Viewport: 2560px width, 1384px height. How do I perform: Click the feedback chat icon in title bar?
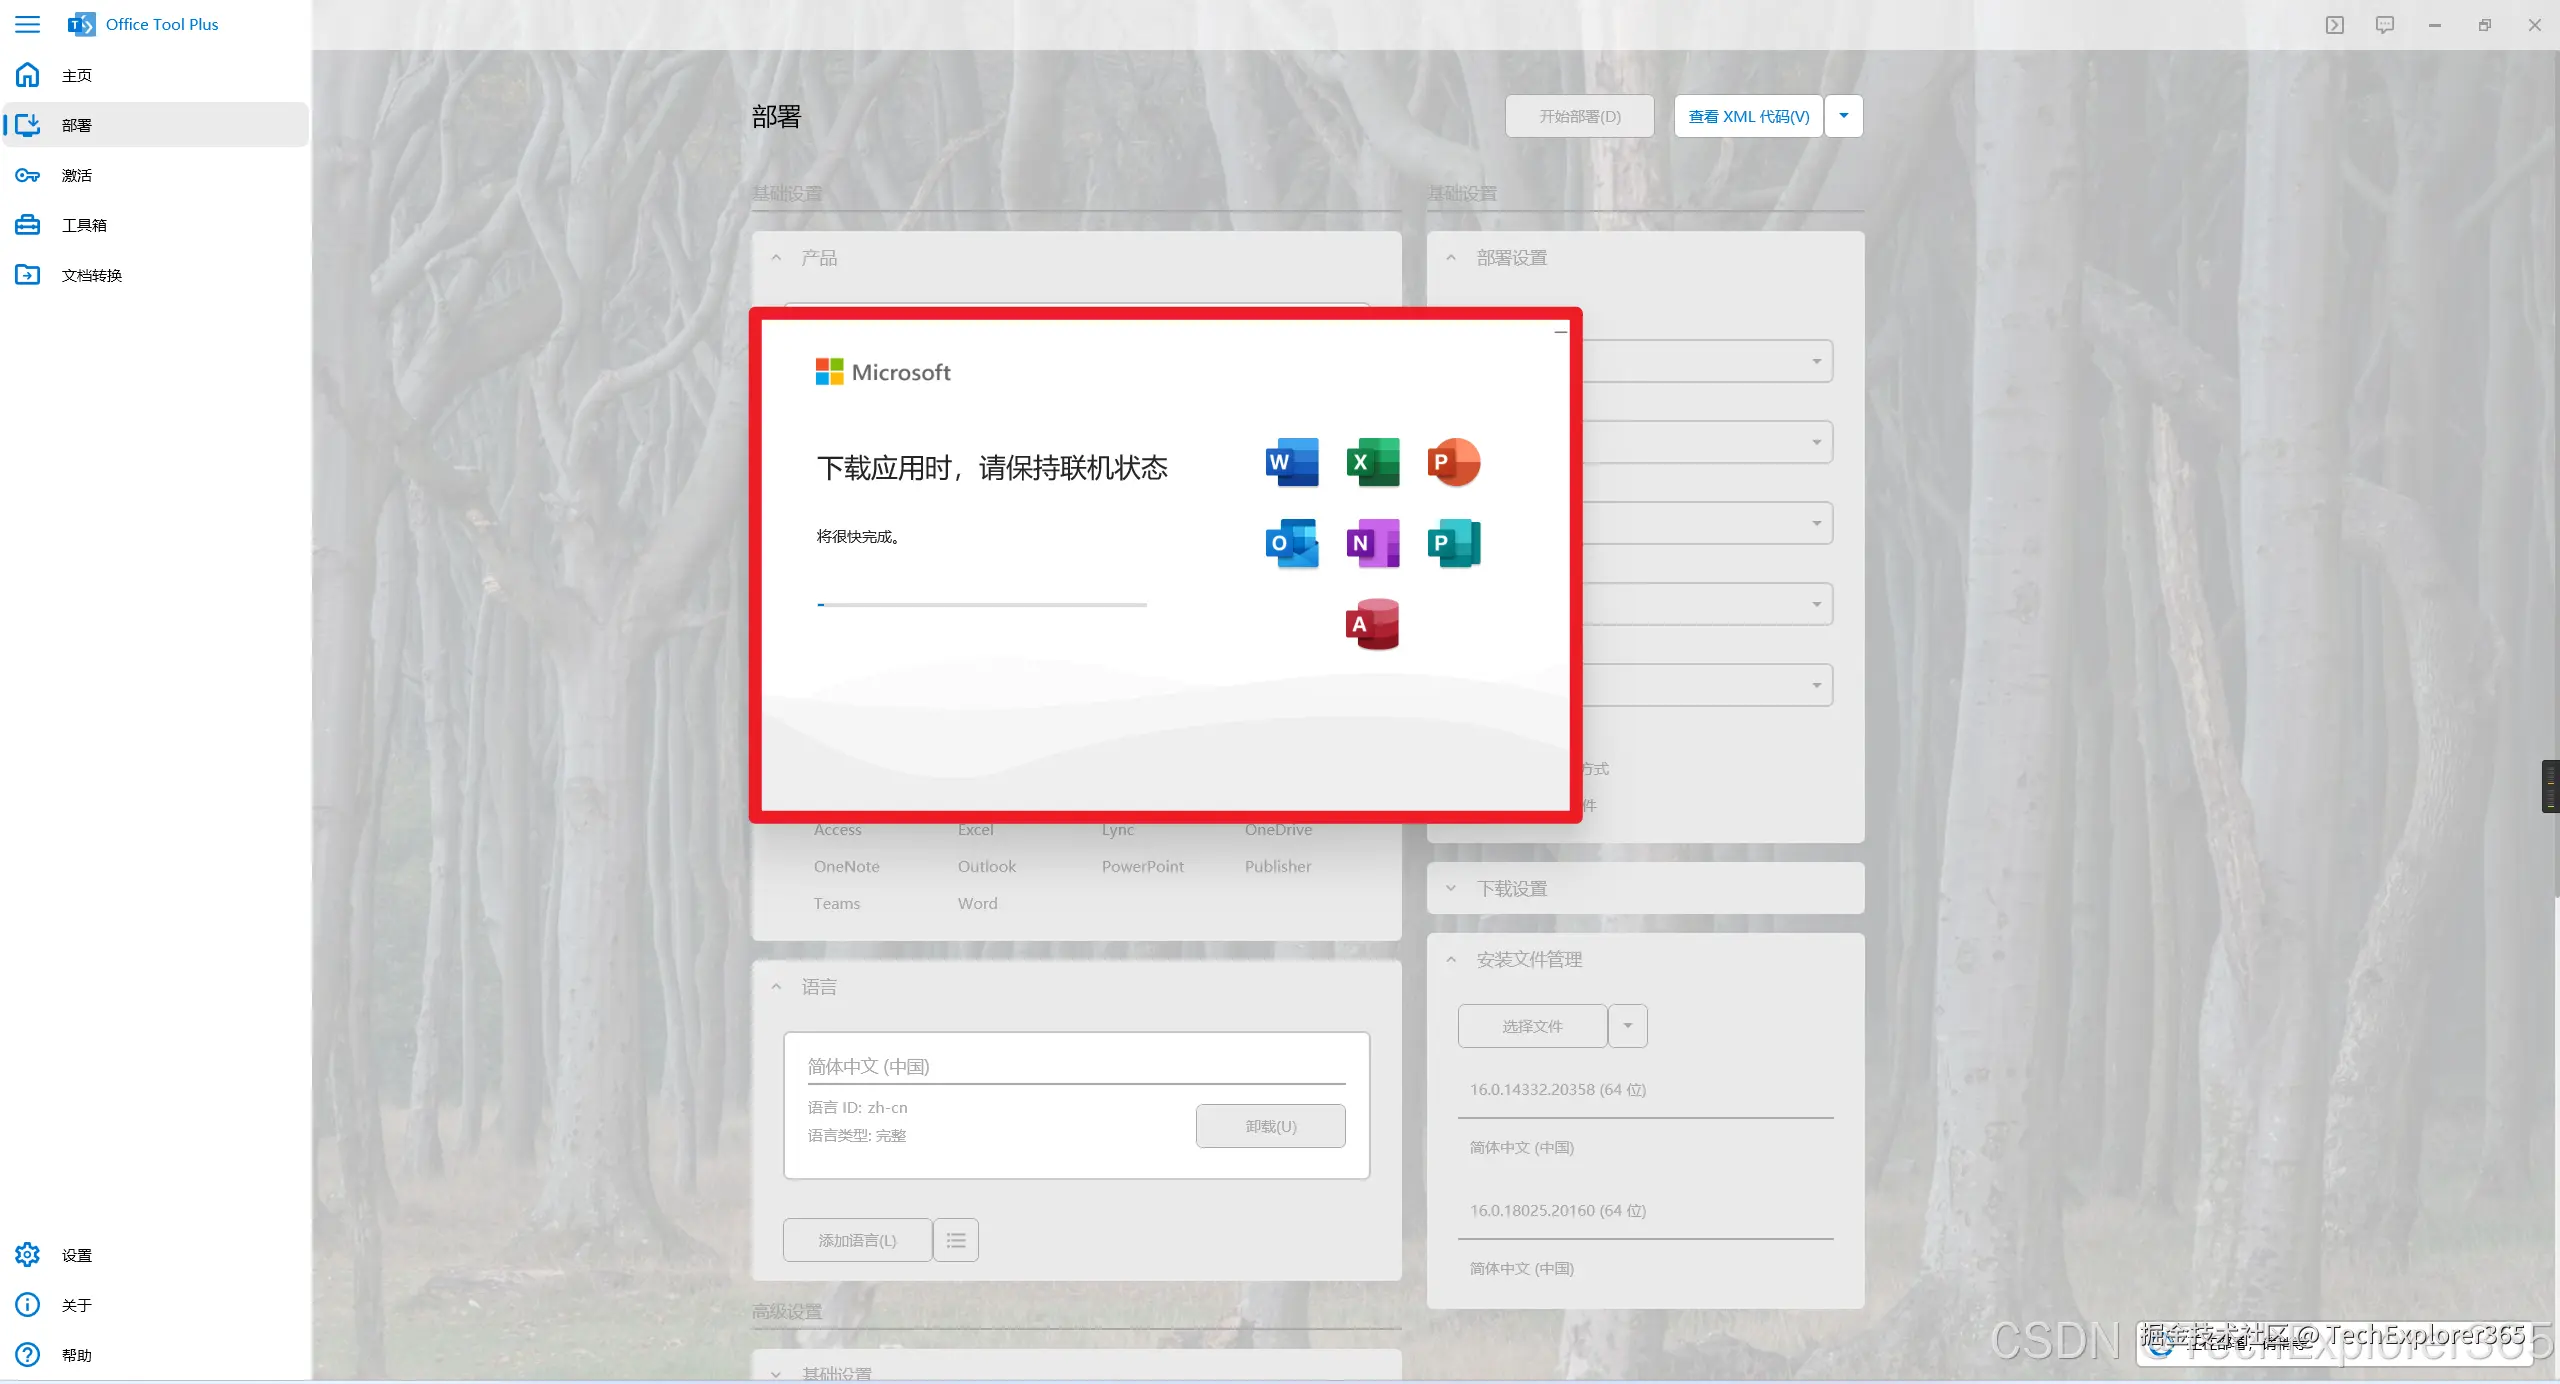pos(2384,25)
